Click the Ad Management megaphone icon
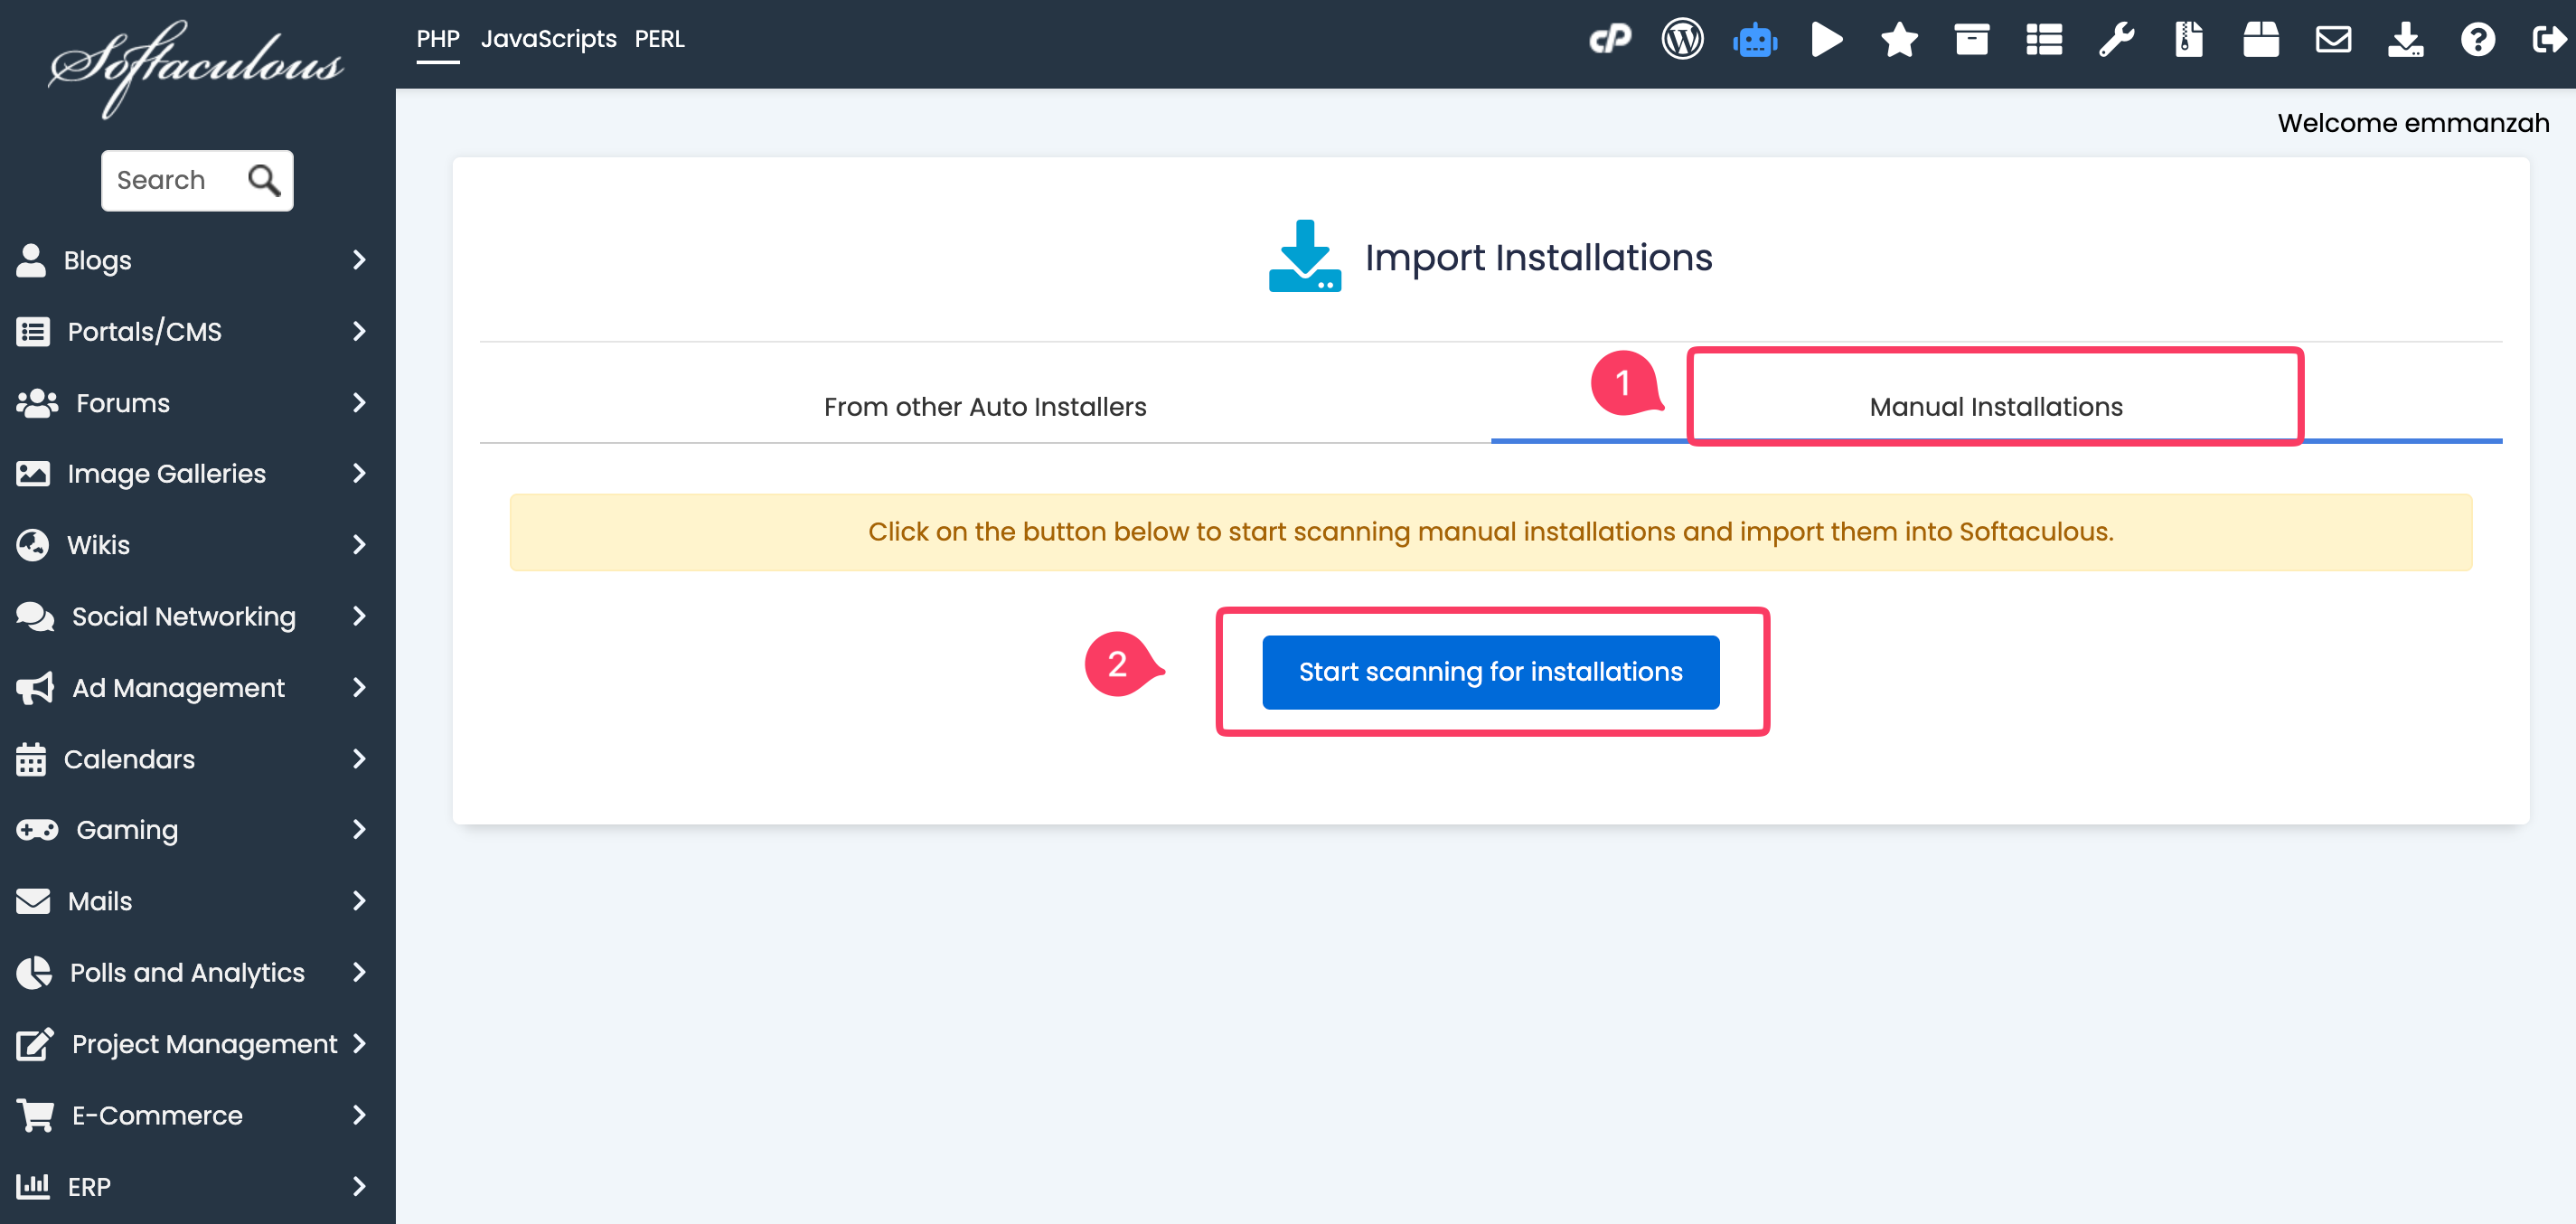The image size is (2576, 1224). (x=35, y=688)
